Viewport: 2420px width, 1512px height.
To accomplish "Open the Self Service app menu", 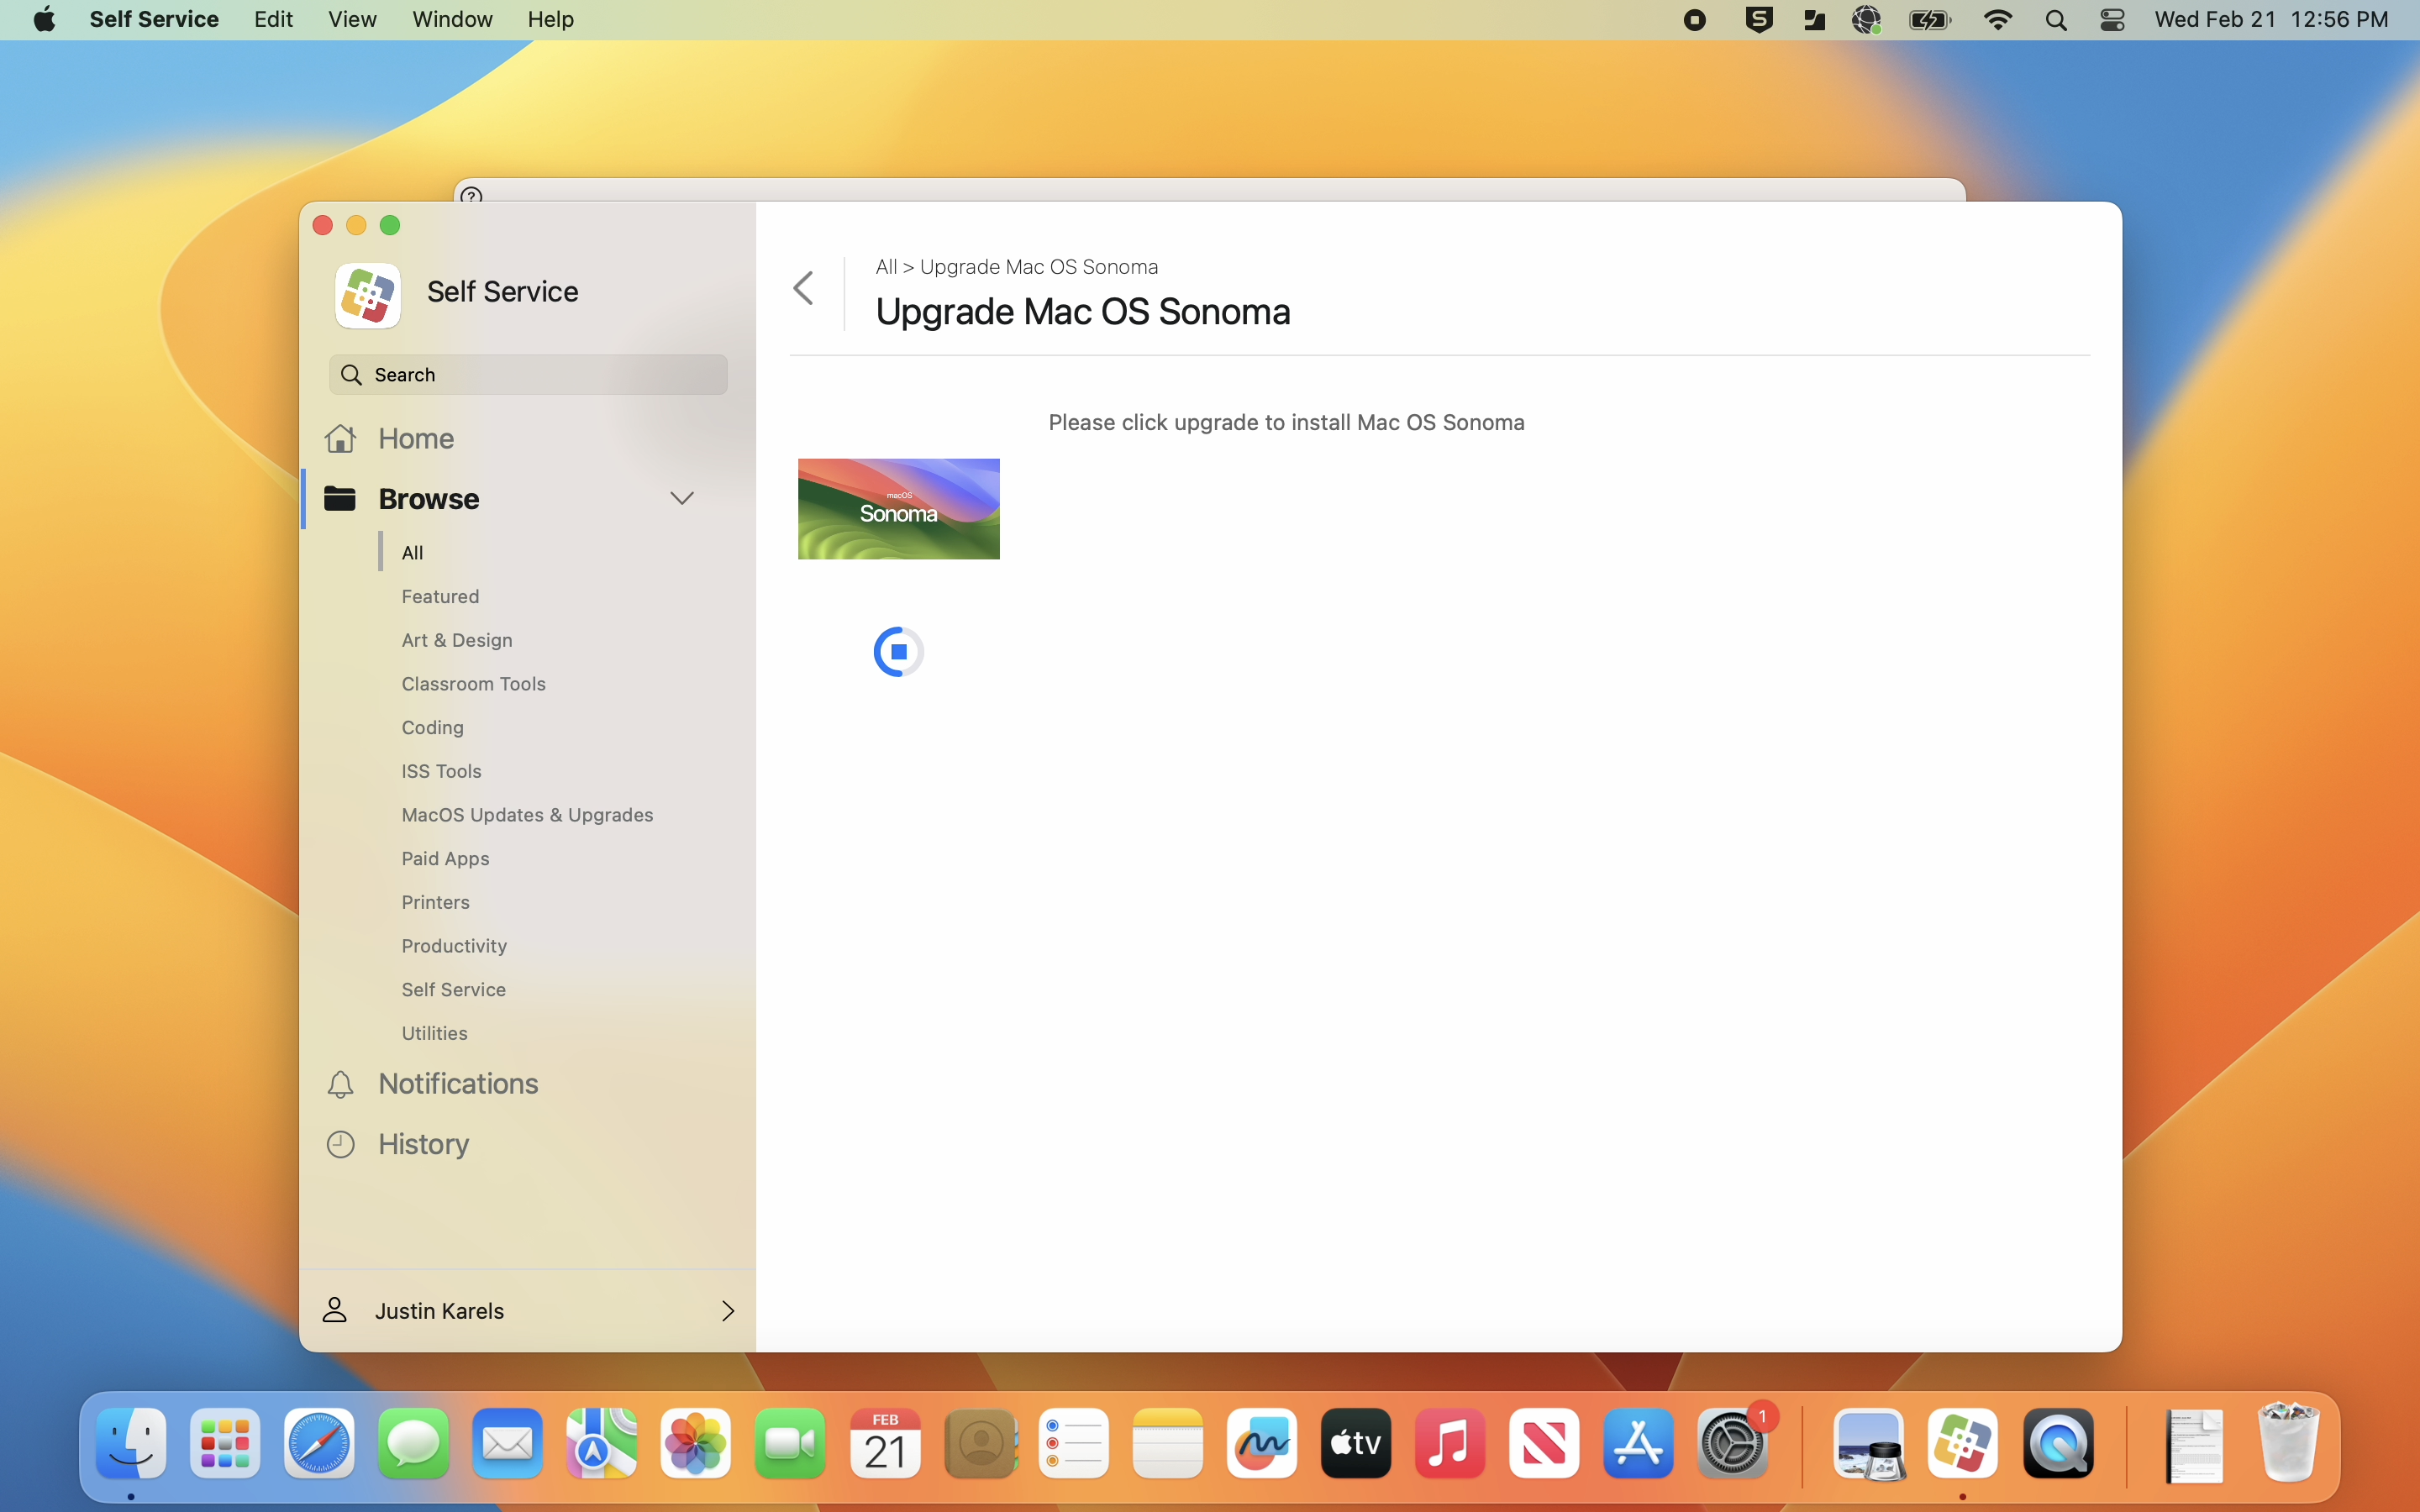I will [154, 19].
